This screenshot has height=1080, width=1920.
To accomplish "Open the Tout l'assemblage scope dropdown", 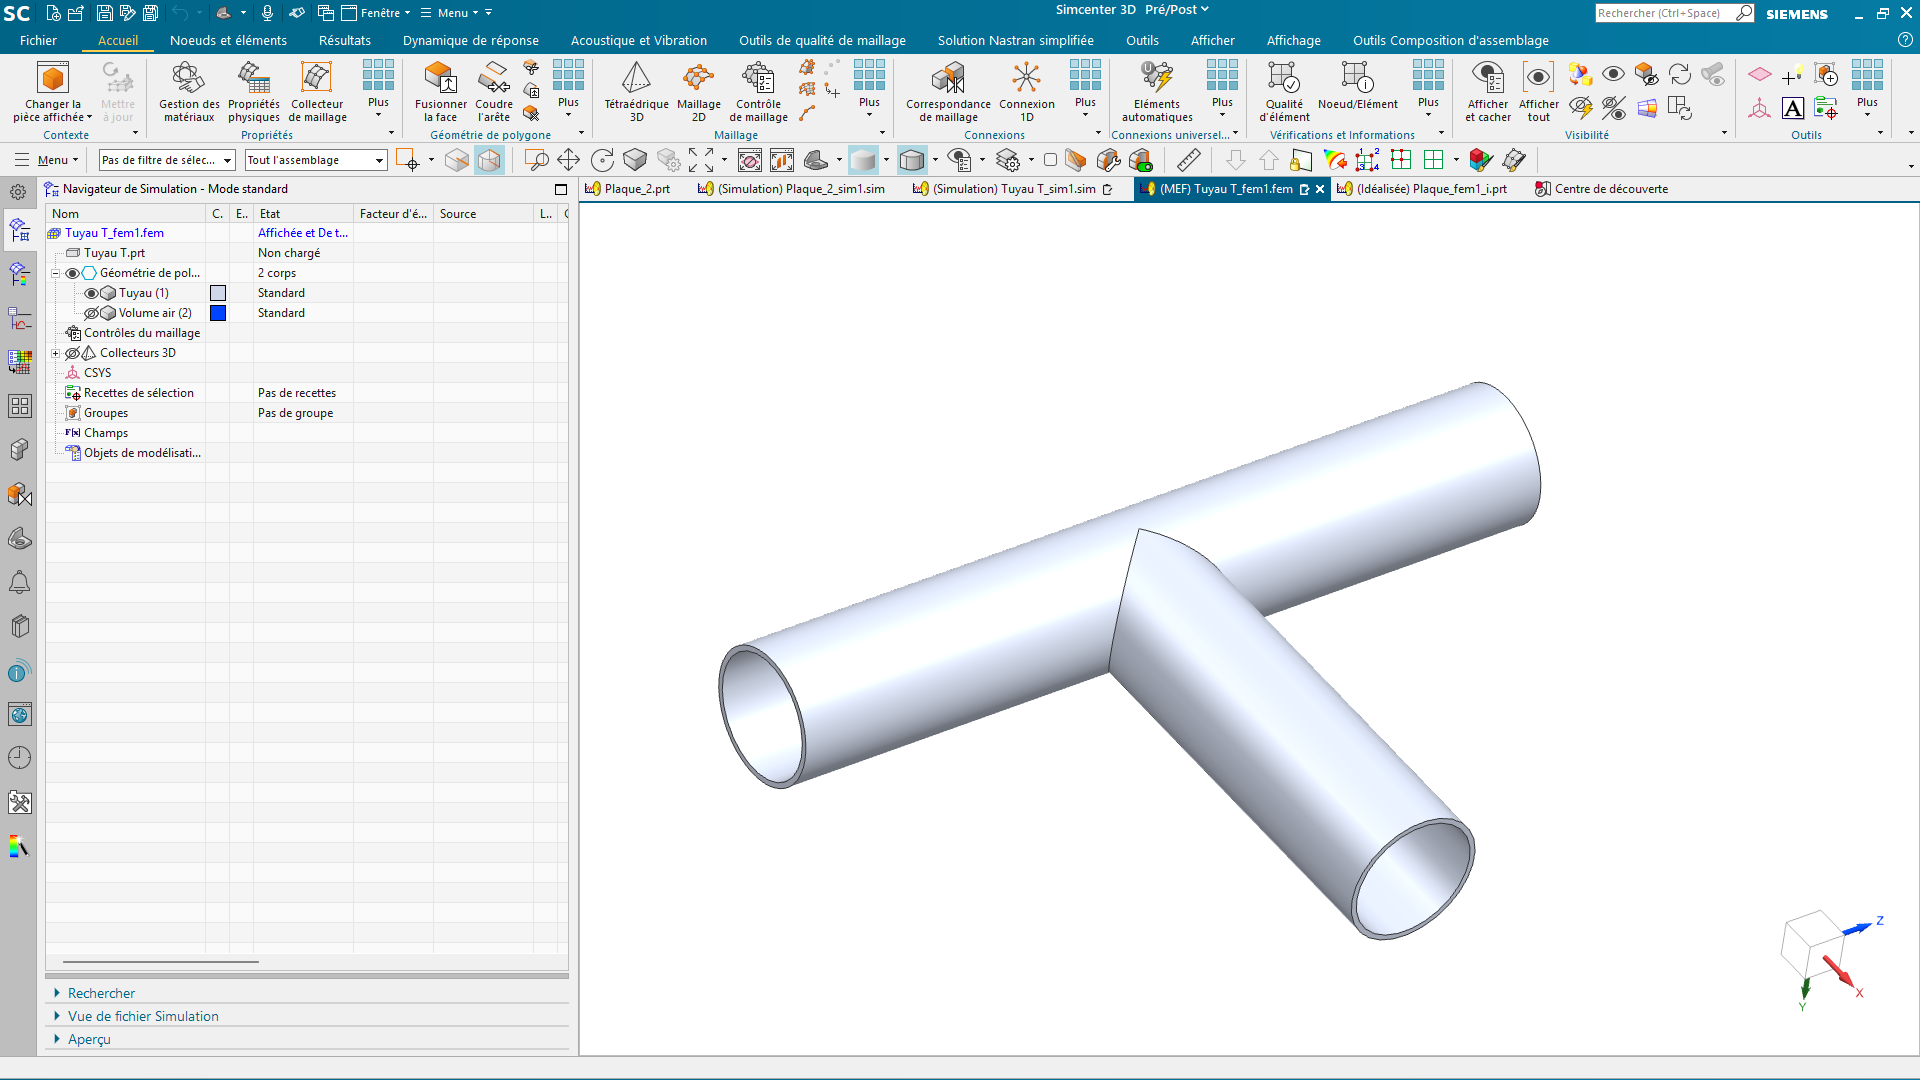I will 316,160.
